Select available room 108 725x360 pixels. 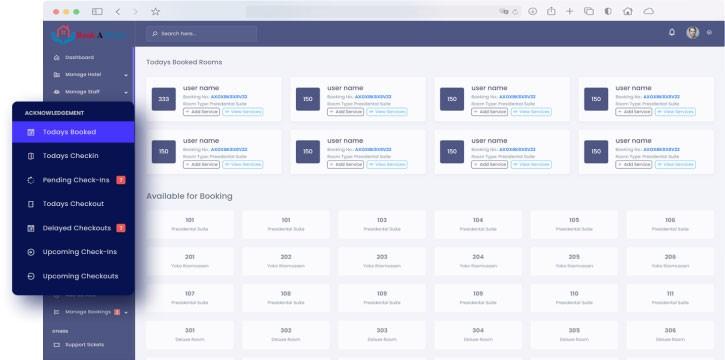coord(286,298)
